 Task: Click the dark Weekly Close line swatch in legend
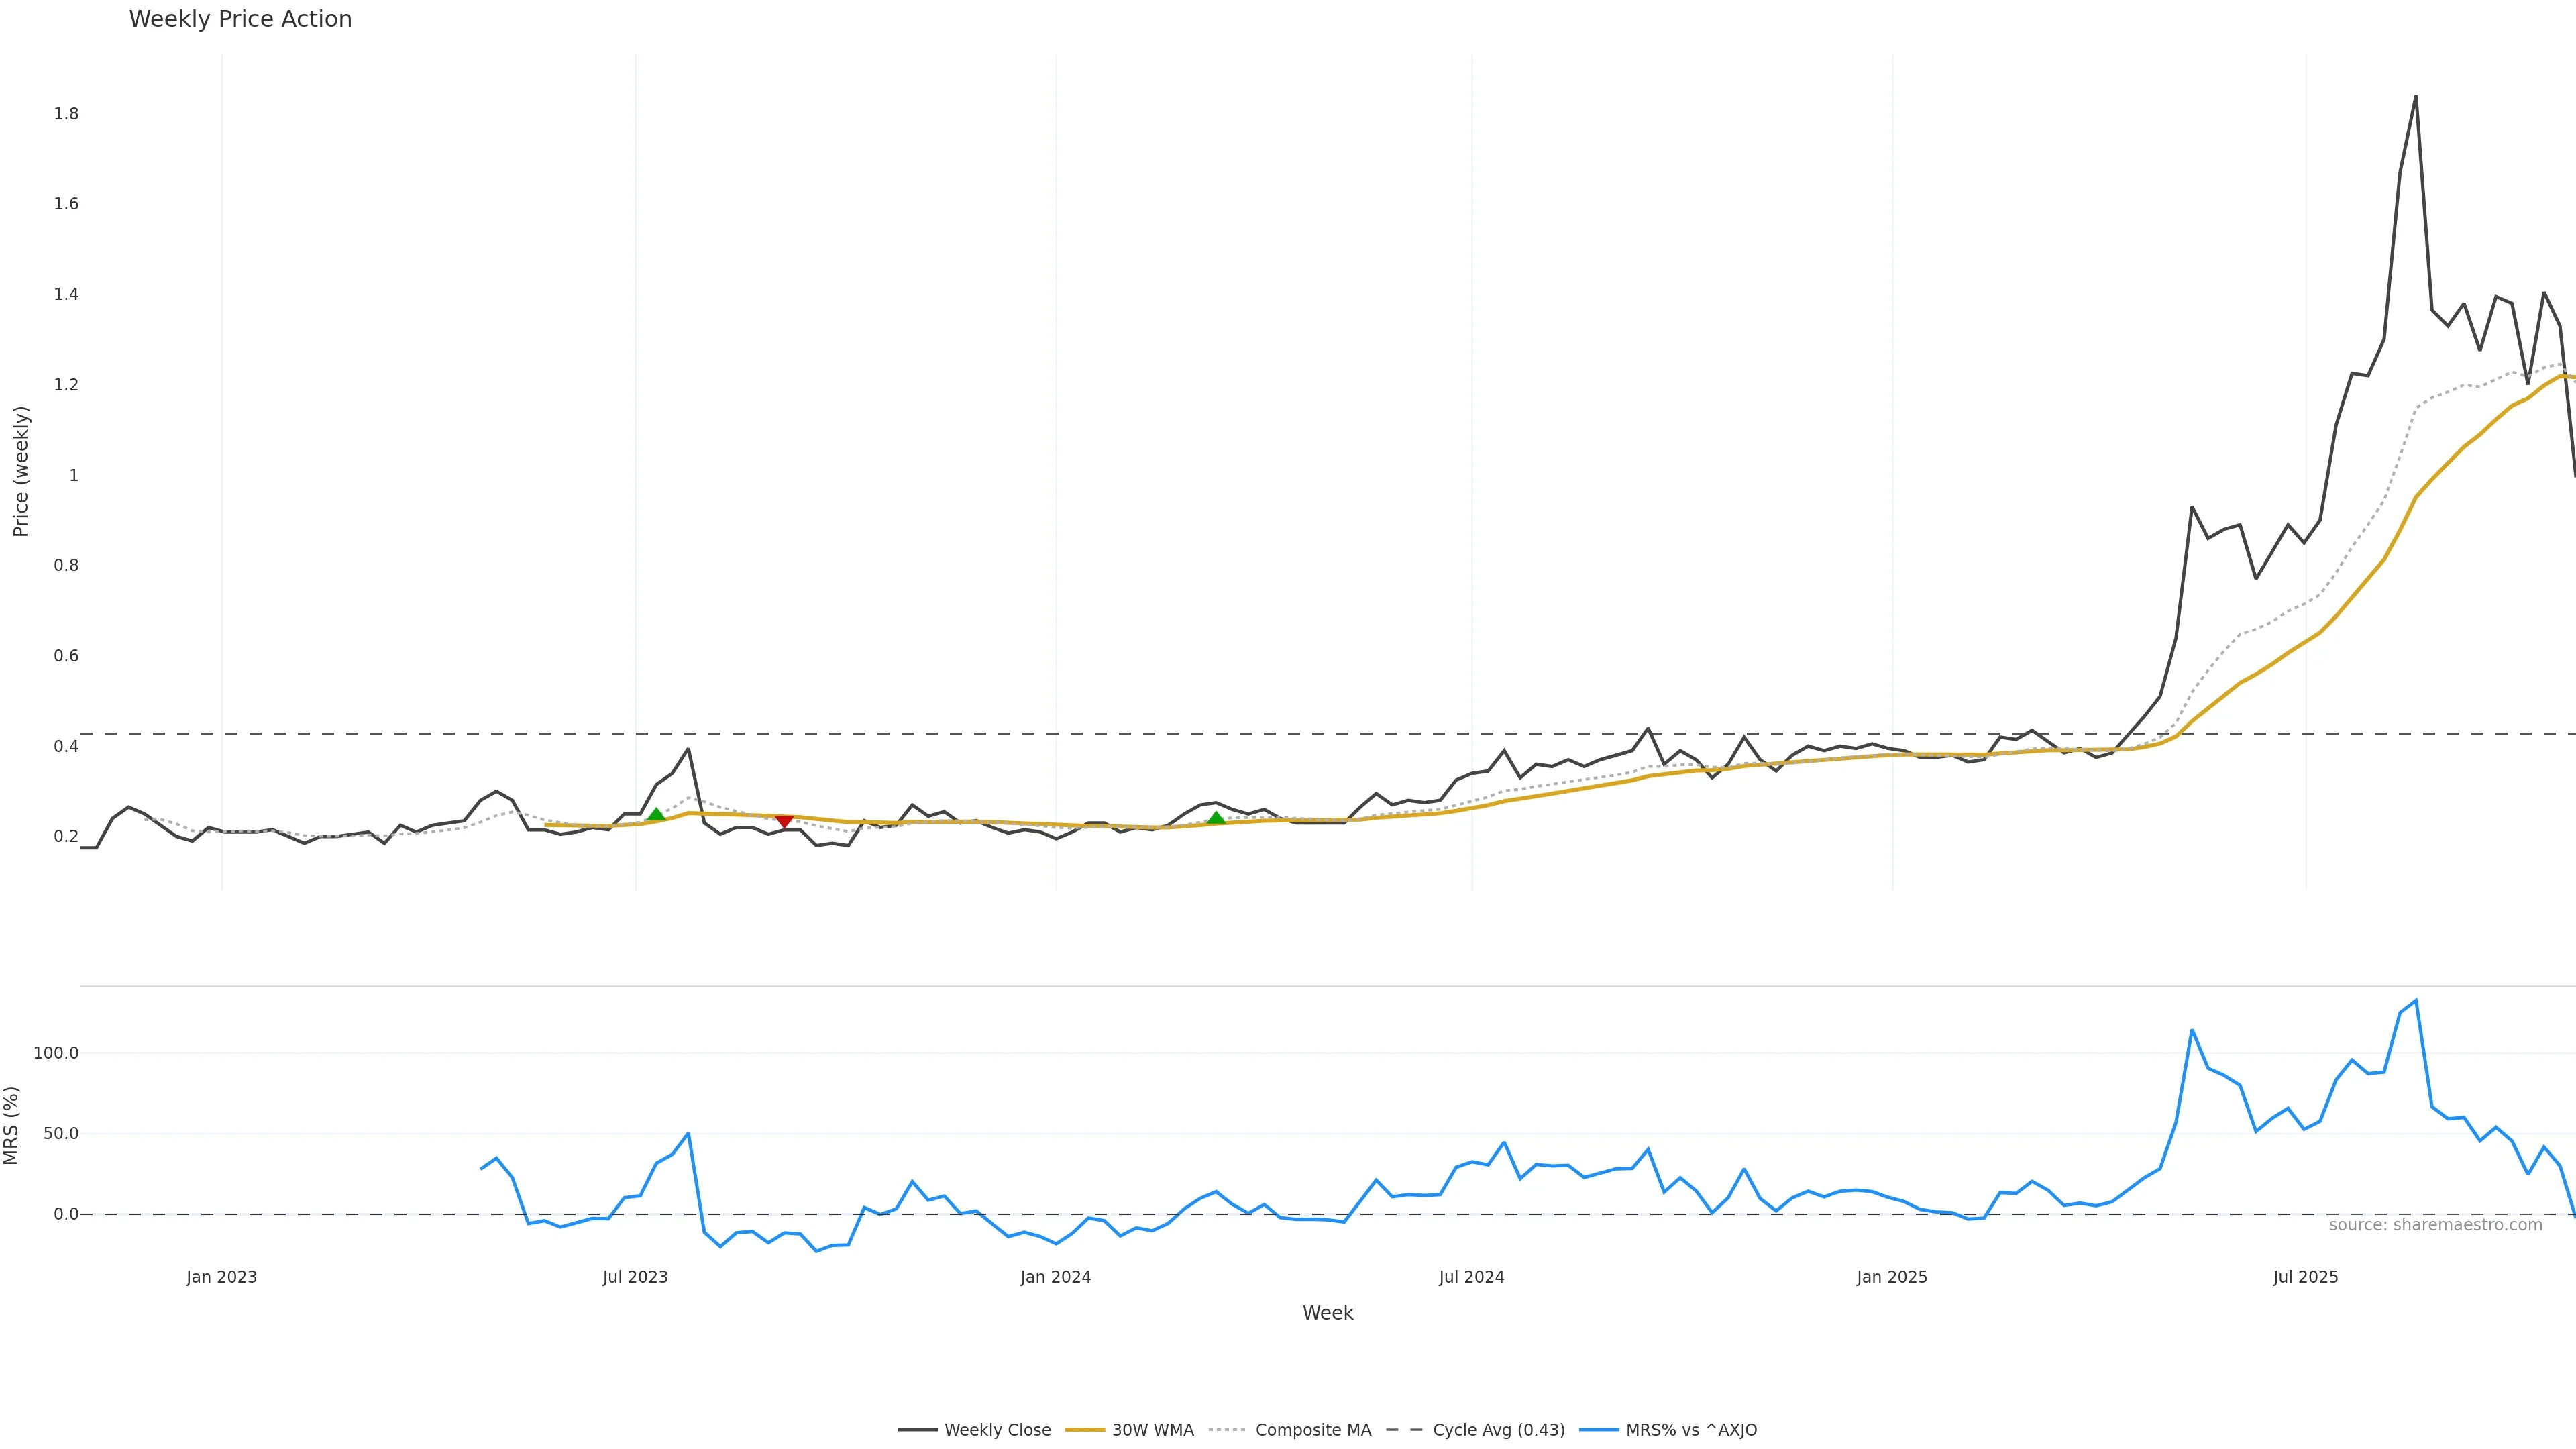(x=916, y=1430)
